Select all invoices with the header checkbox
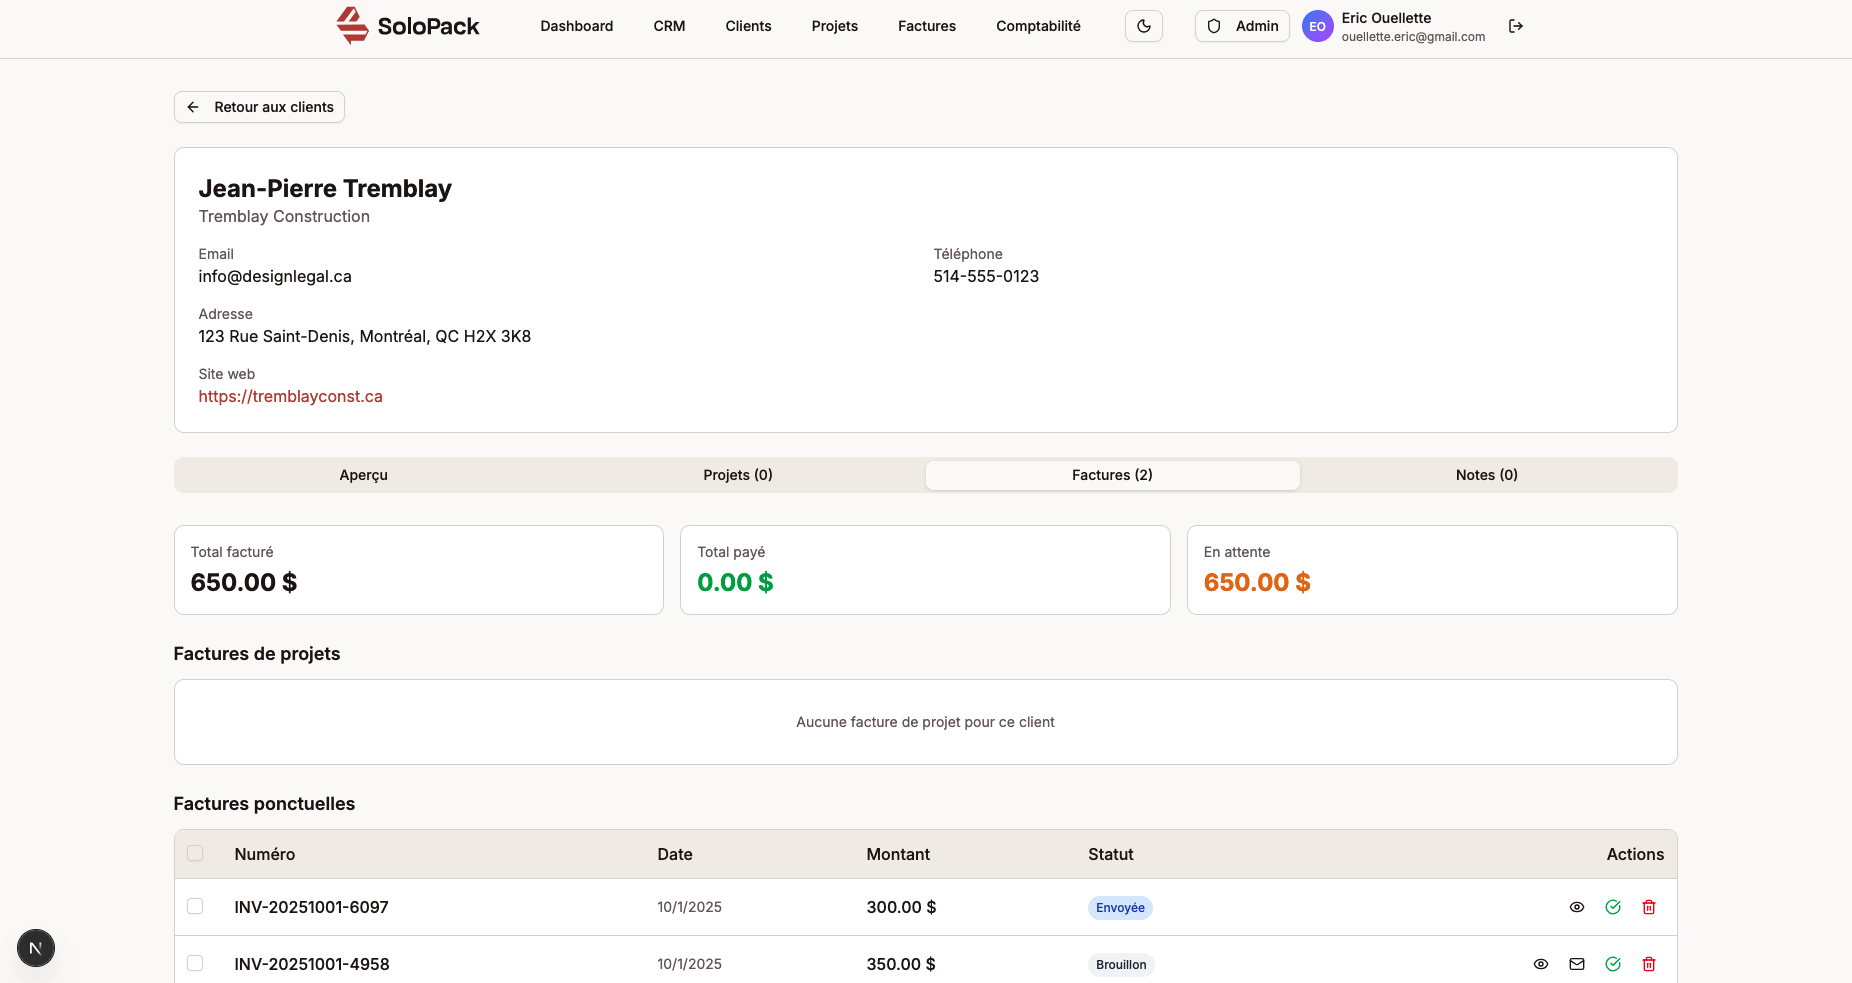1852x983 pixels. tap(196, 853)
